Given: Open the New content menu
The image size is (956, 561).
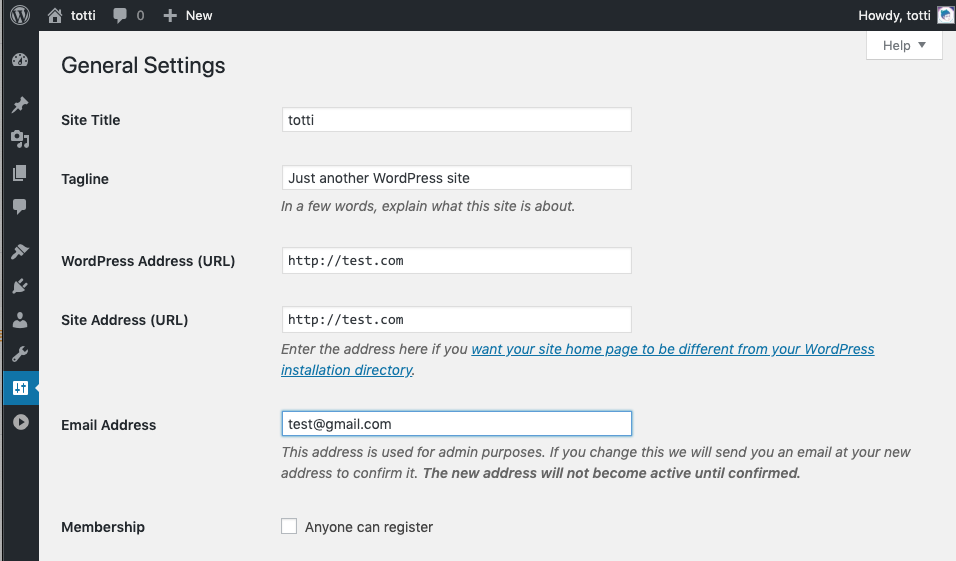Looking at the screenshot, I should point(188,15).
